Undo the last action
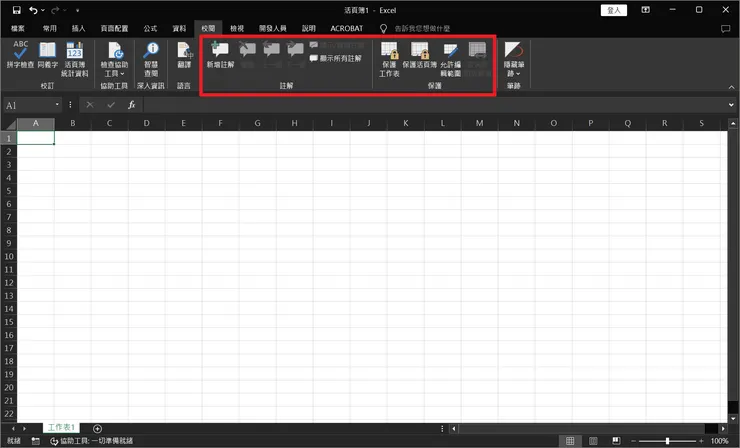 (33, 10)
